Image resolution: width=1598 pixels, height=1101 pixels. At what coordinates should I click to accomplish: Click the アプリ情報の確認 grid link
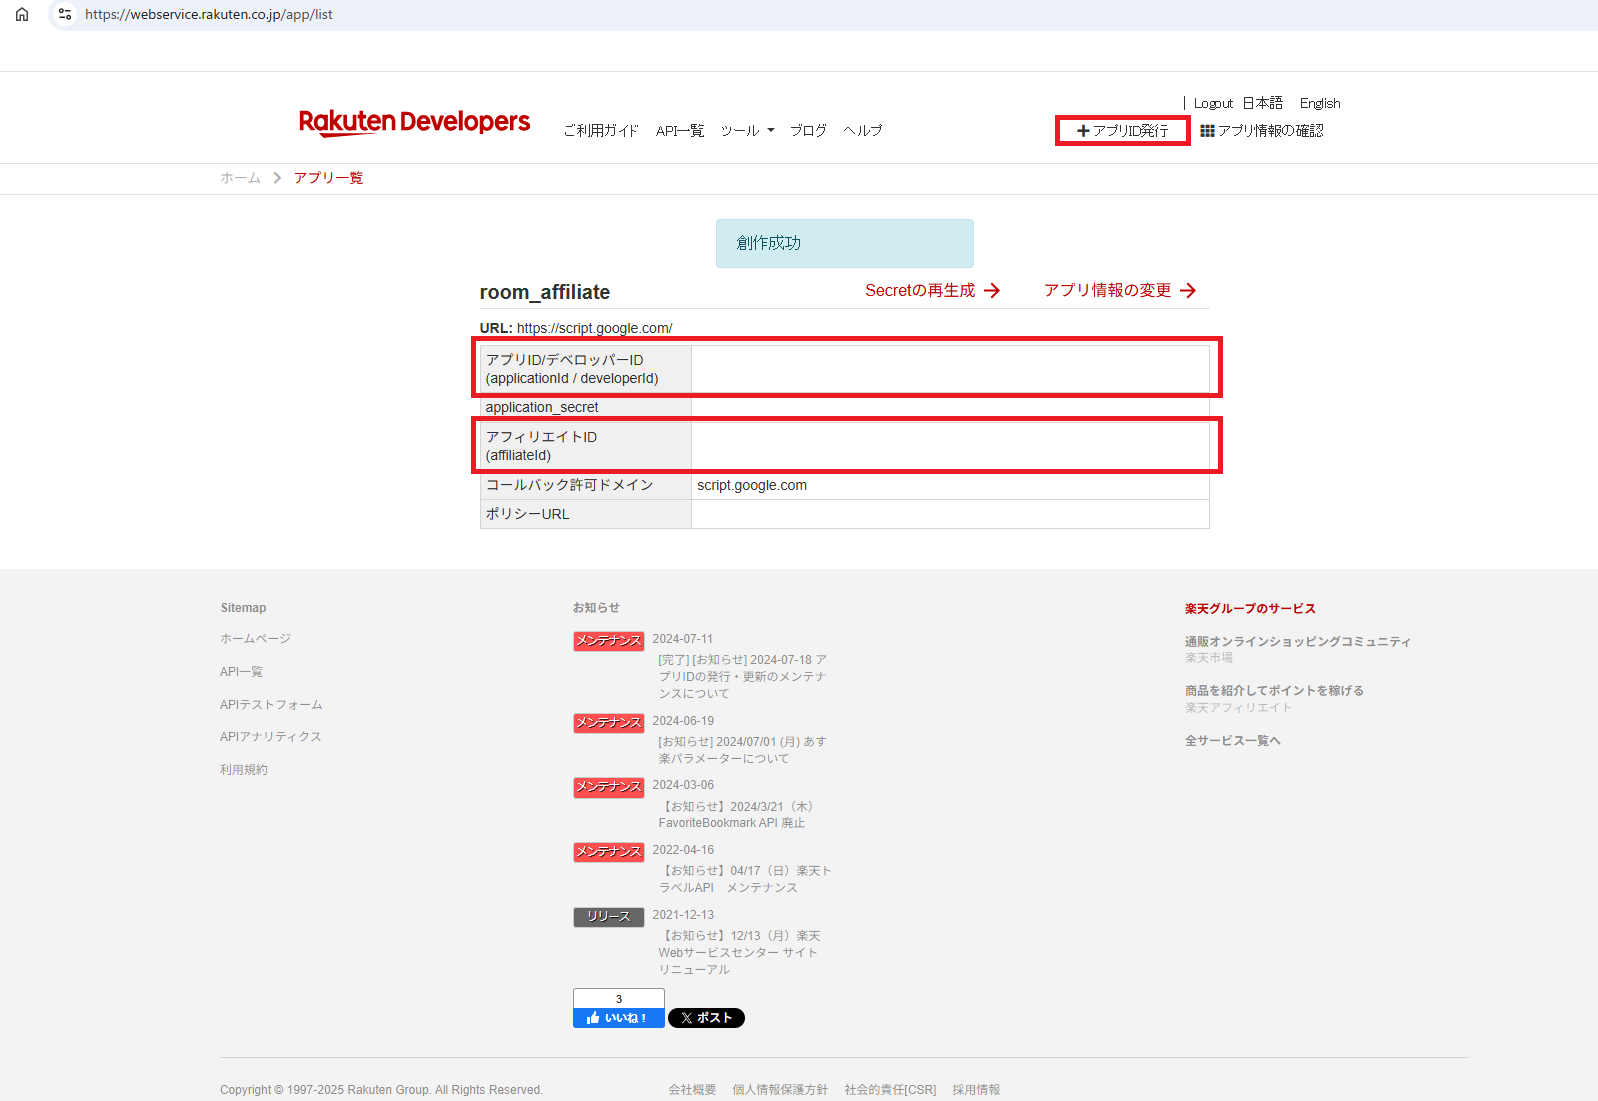tap(1262, 131)
